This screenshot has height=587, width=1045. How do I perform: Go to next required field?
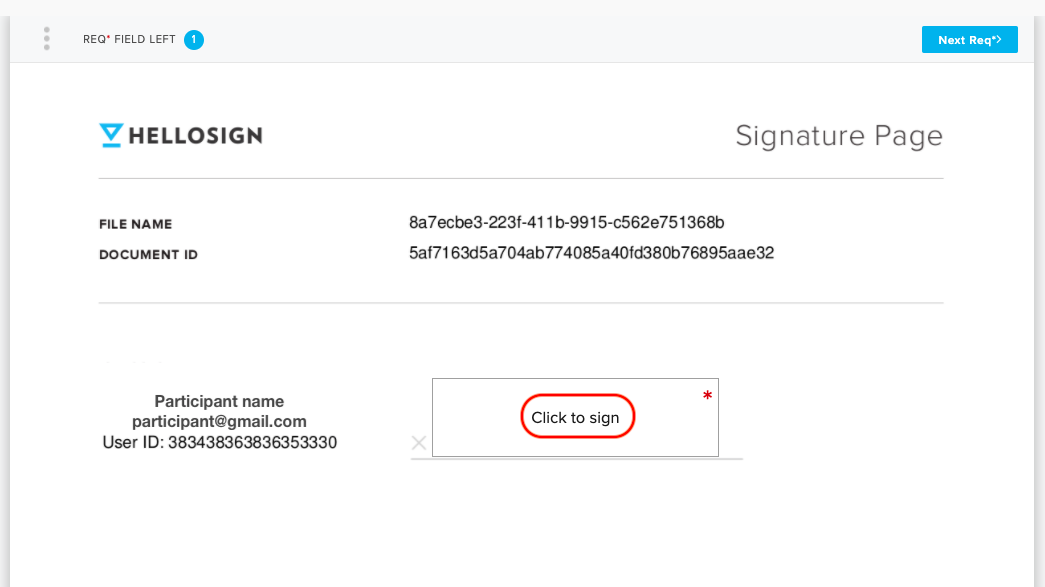click(969, 40)
